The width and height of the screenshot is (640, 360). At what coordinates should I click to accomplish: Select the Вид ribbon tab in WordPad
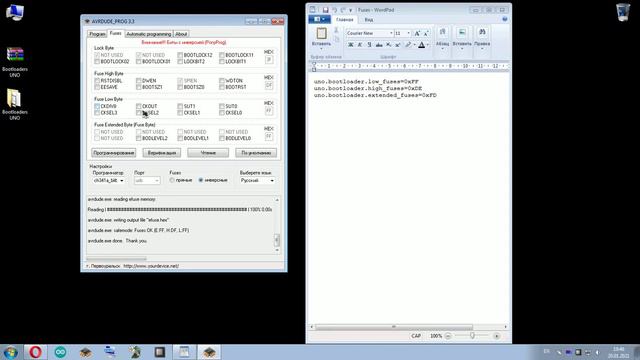click(369, 19)
